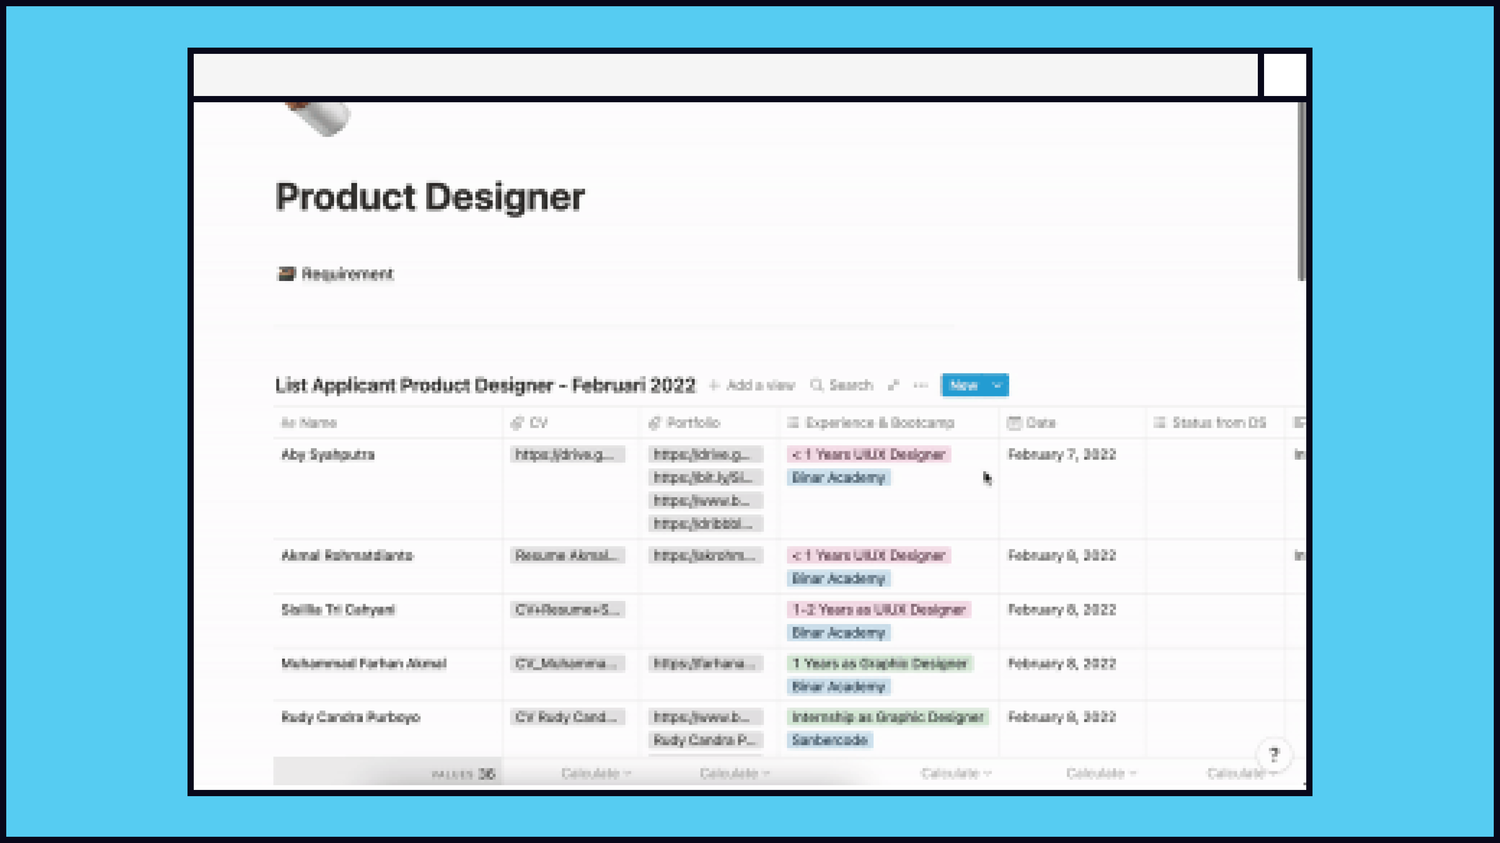Open the CV Rudy Cand... file
1500x843 pixels.
click(568, 718)
